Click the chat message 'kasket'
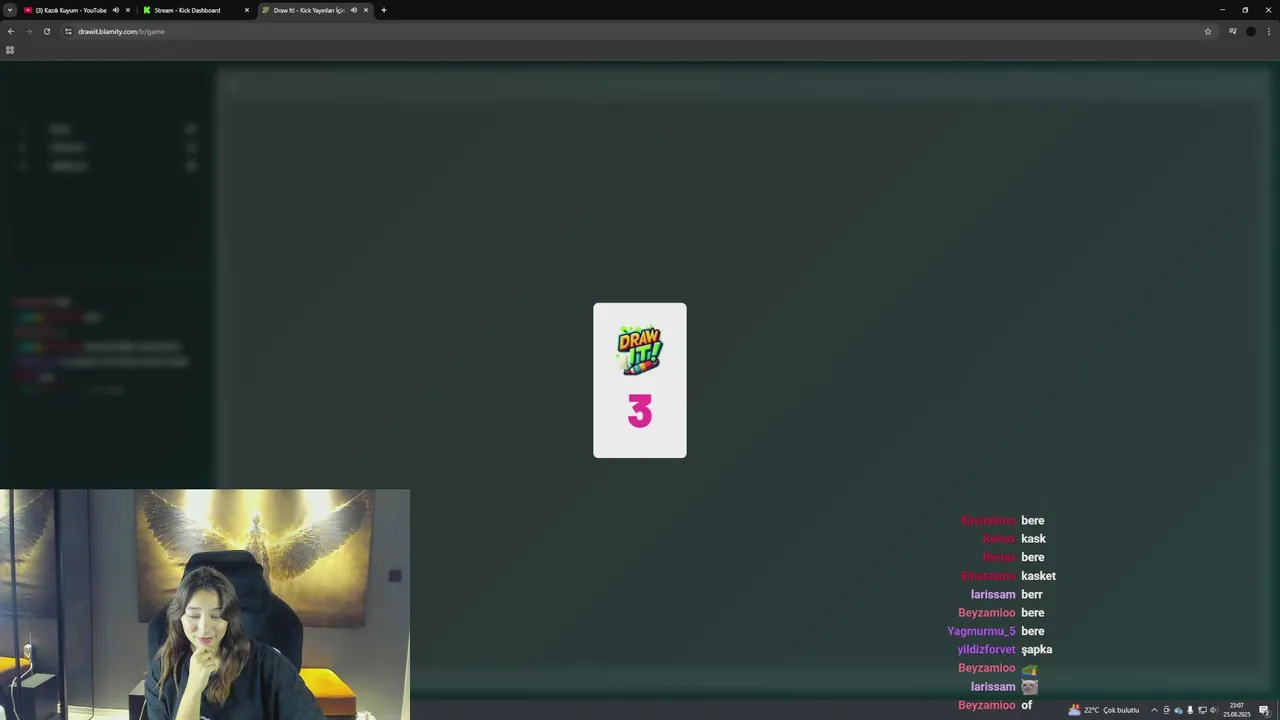Image resolution: width=1280 pixels, height=720 pixels. click(1038, 576)
